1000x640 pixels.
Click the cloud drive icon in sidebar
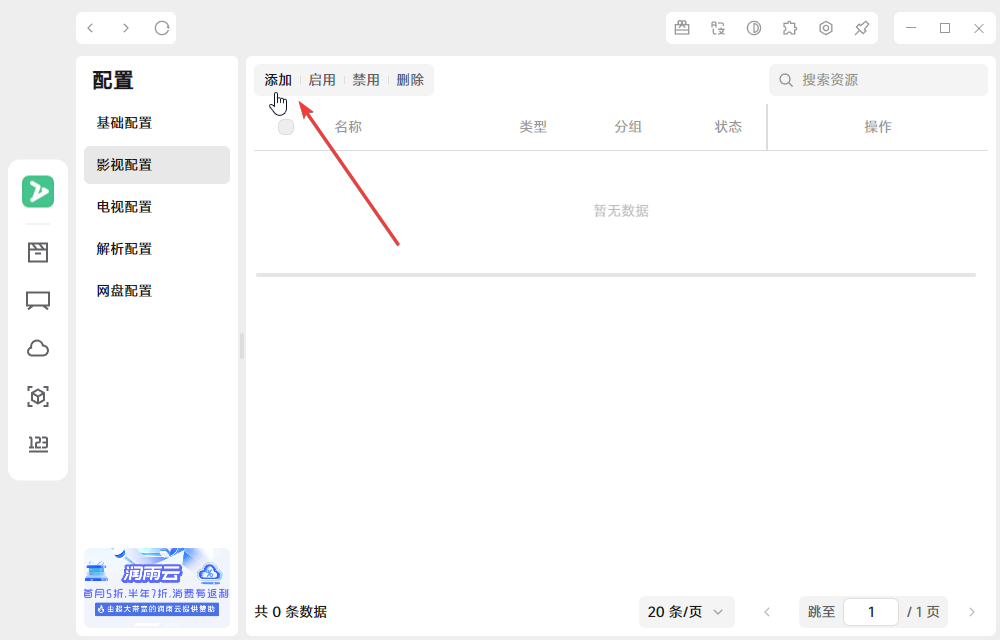click(37, 348)
